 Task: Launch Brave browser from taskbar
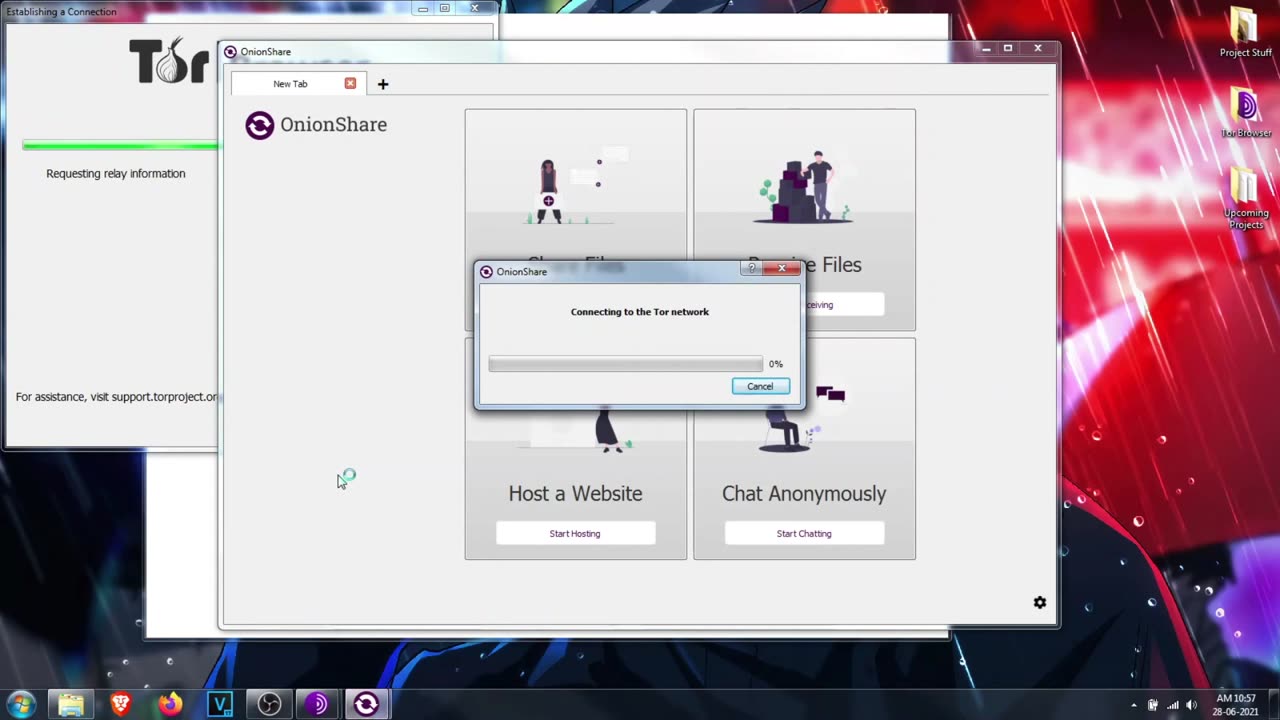120,704
